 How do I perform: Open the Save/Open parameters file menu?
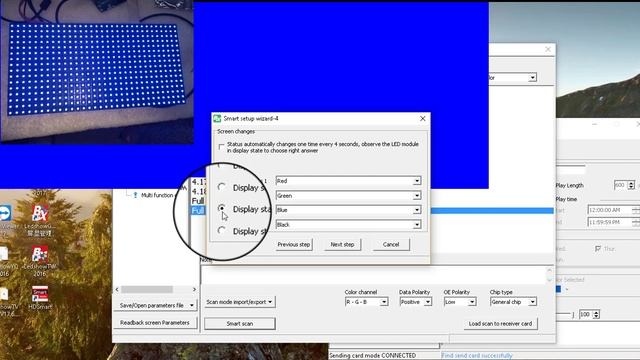click(155, 305)
